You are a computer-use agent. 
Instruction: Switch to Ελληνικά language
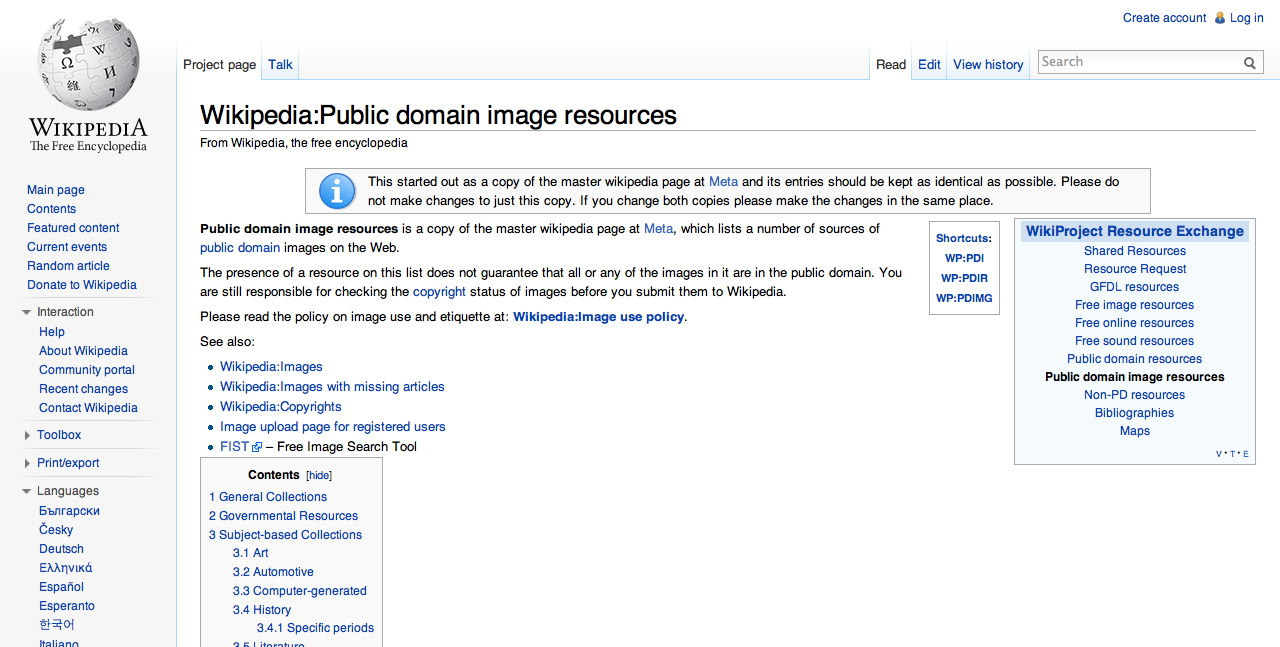pos(65,568)
